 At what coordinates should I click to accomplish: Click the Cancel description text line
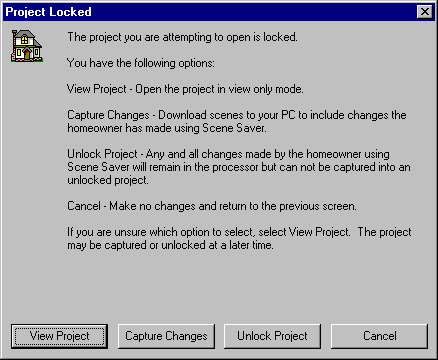212,206
